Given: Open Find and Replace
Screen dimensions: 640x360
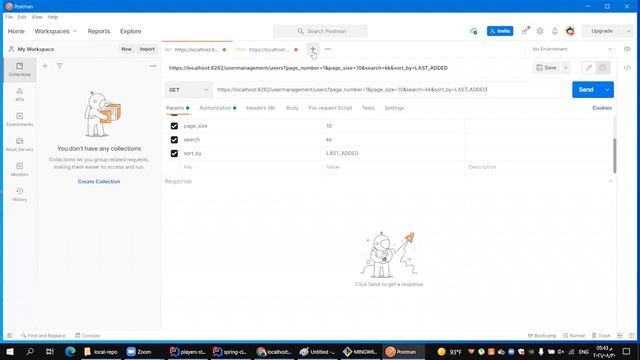Looking at the screenshot, I should [x=43, y=336].
